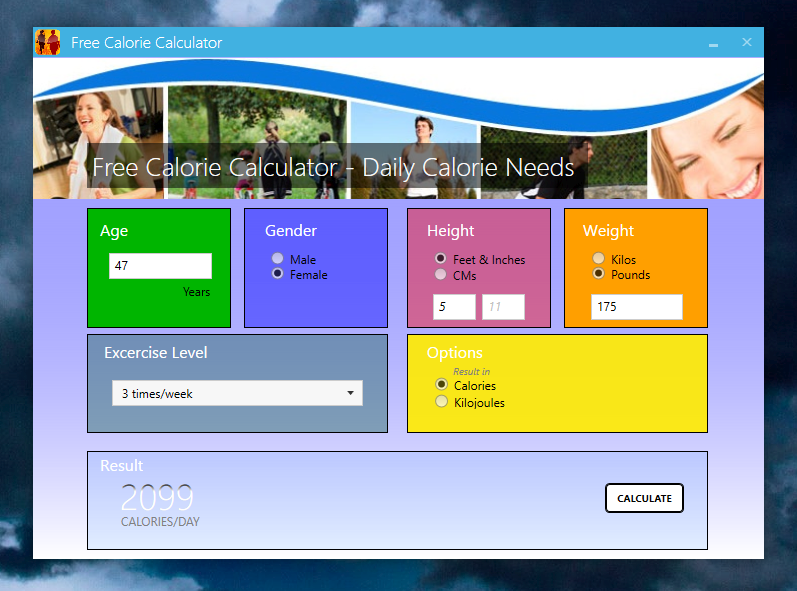The image size is (797, 591).
Task: Click the banner title 'Daily Calorie Needs'
Action: click(468, 167)
